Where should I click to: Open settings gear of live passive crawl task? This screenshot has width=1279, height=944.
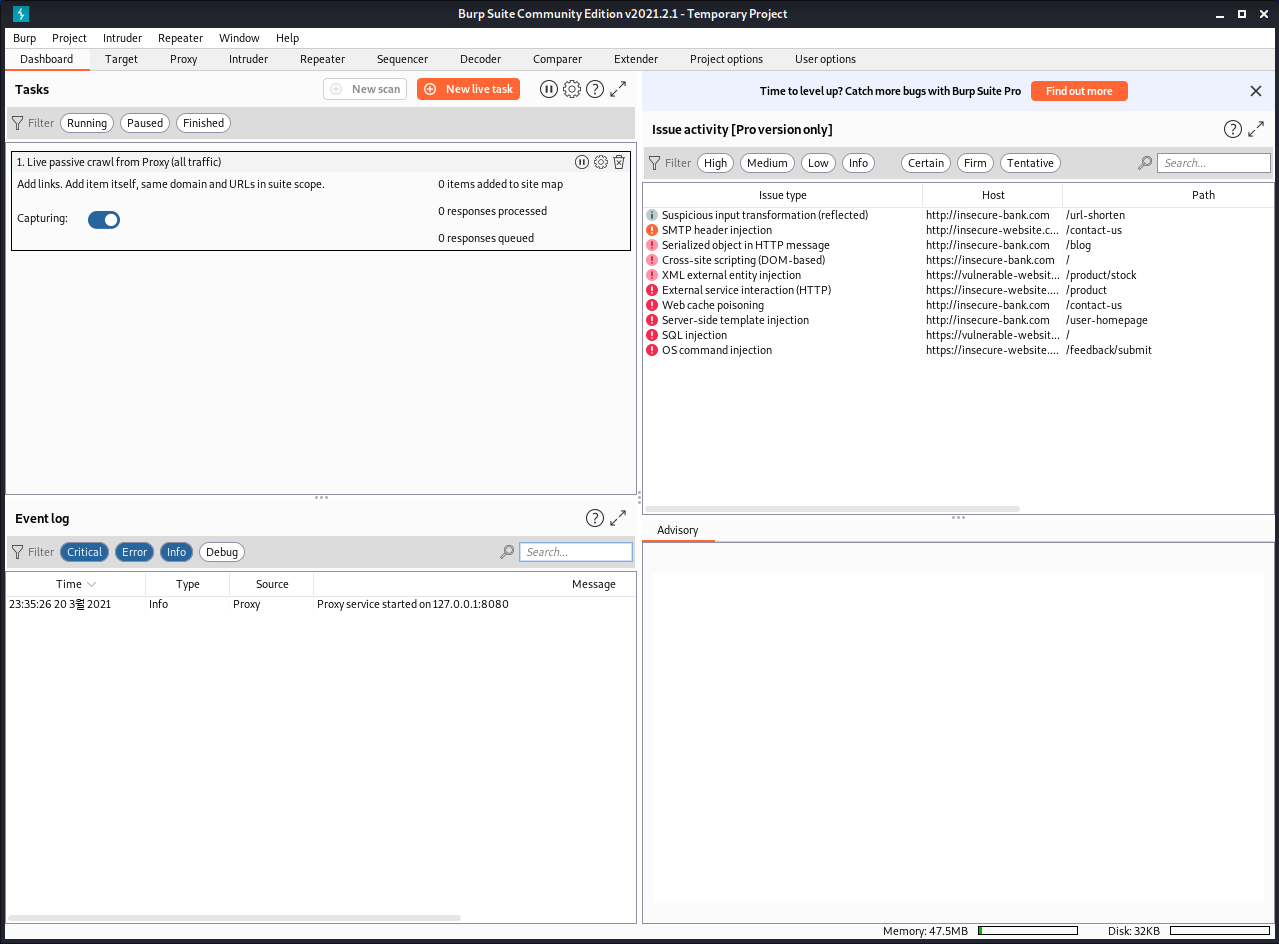601,162
